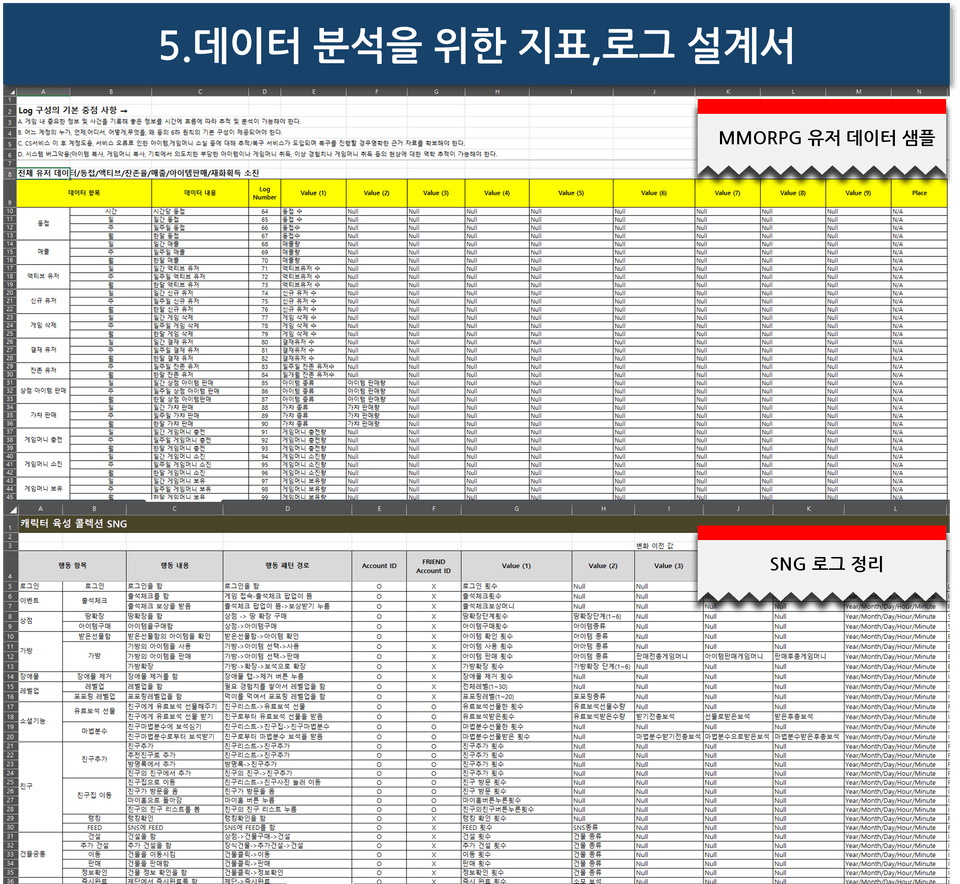The height and width of the screenshot is (884, 960).
Task: Select the '상점 아이템 판매' category cell
Action: coord(43,391)
